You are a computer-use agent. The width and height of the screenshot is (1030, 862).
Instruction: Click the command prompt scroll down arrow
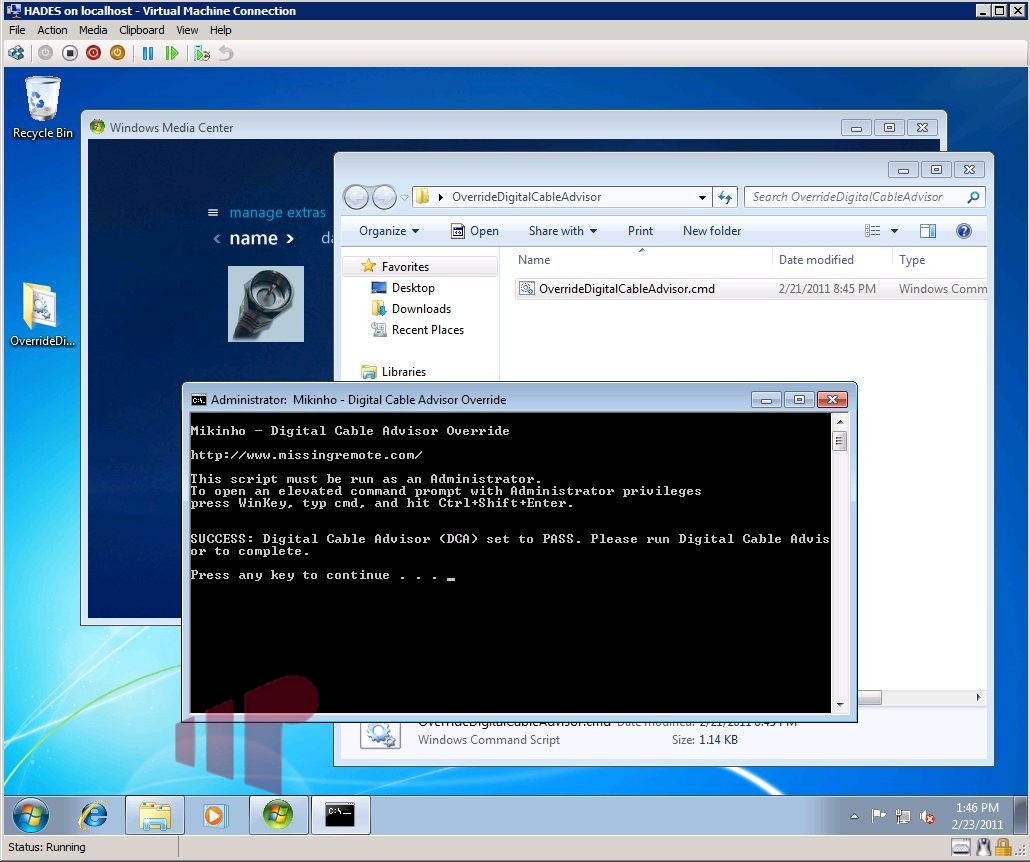(840, 705)
